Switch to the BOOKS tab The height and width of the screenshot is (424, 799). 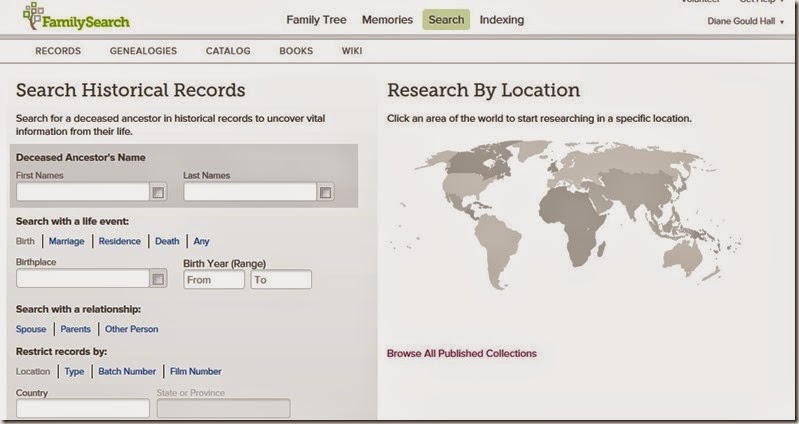(296, 51)
